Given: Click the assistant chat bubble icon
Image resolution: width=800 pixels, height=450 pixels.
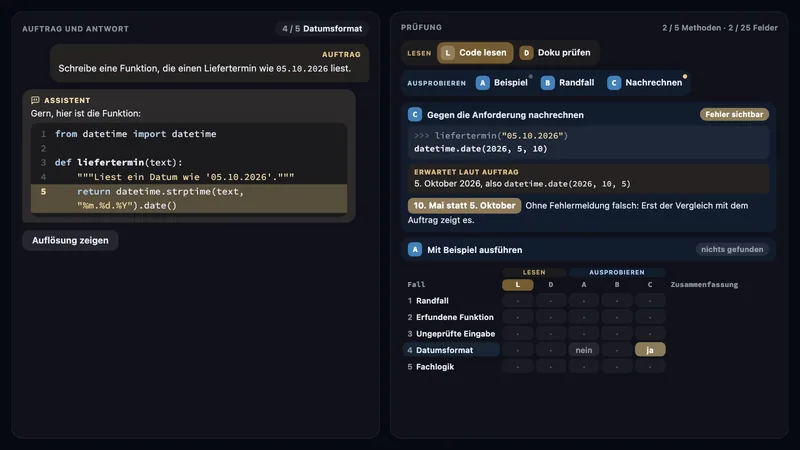Looking at the screenshot, I should (35, 100).
